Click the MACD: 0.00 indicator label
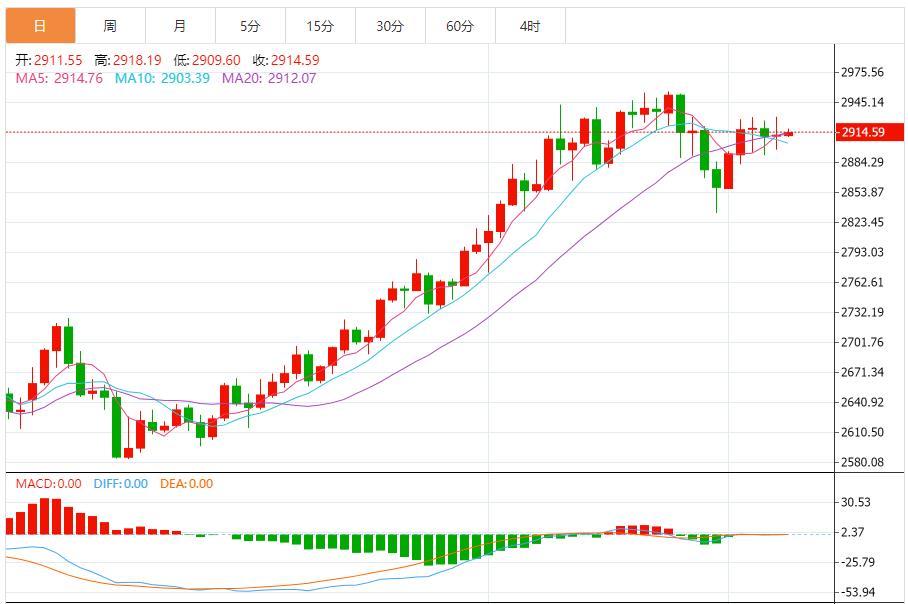Screen dimensions: 908x604 click(48, 484)
